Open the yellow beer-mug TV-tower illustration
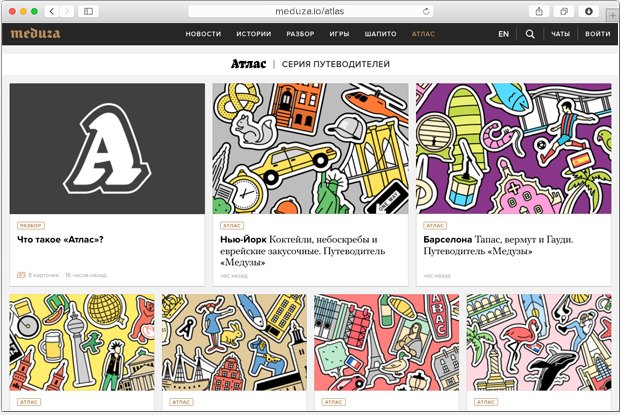This screenshot has width=620, height=415. (x=82, y=342)
